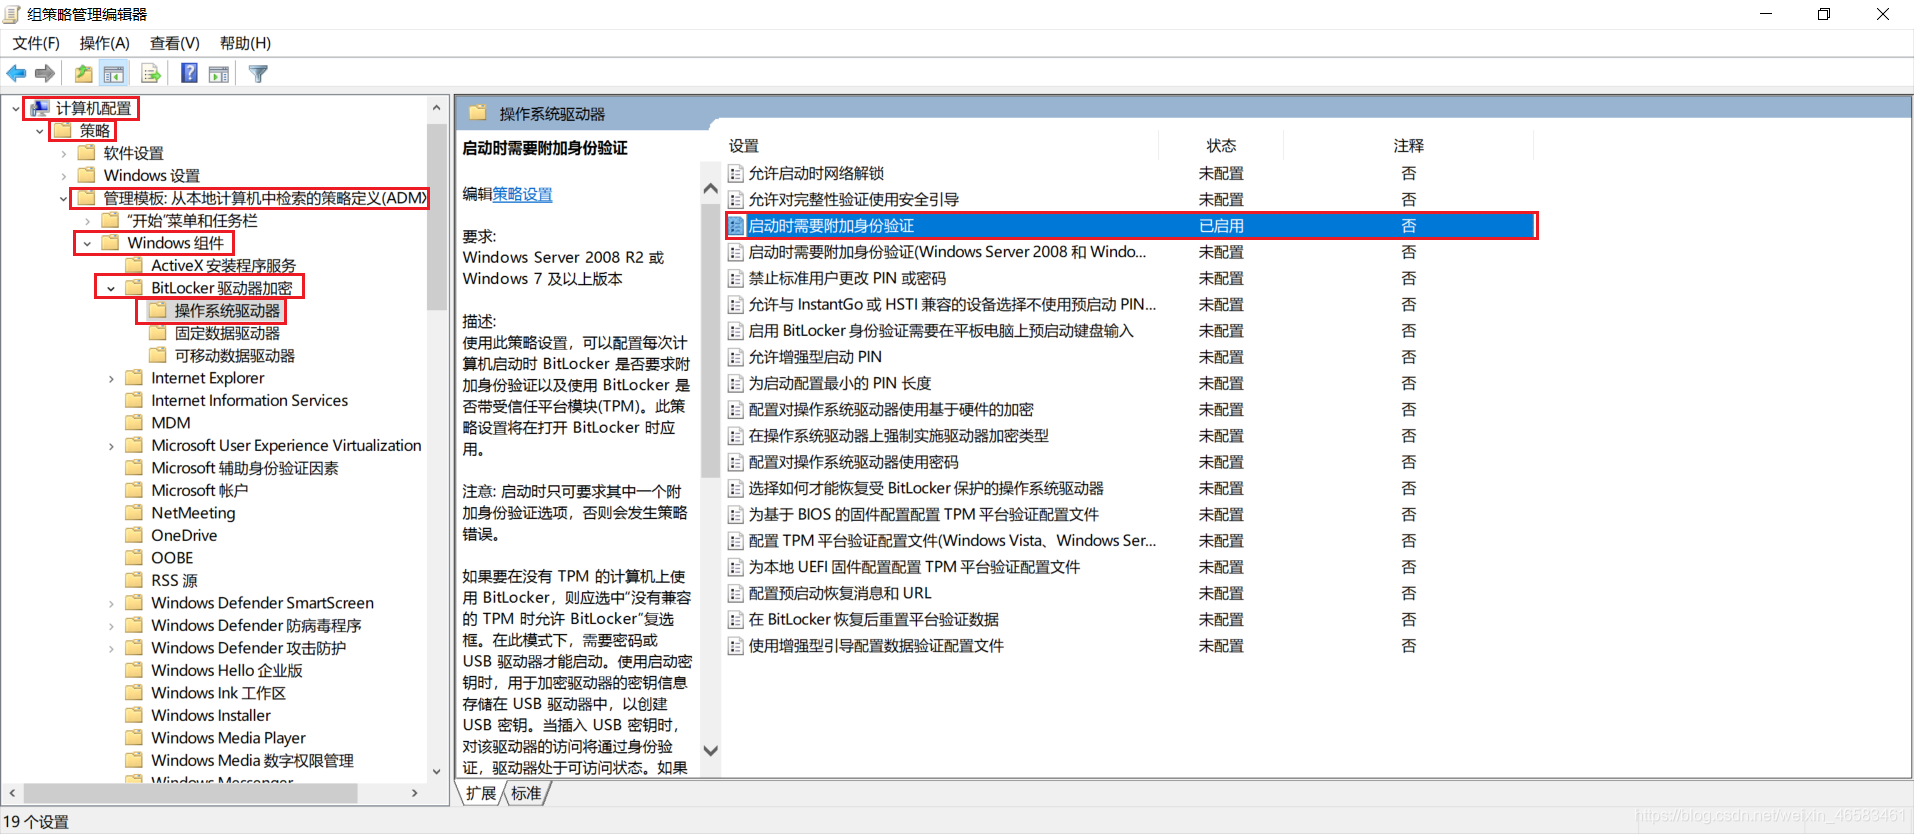Select Internet Information Services tree item

(249, 401)
